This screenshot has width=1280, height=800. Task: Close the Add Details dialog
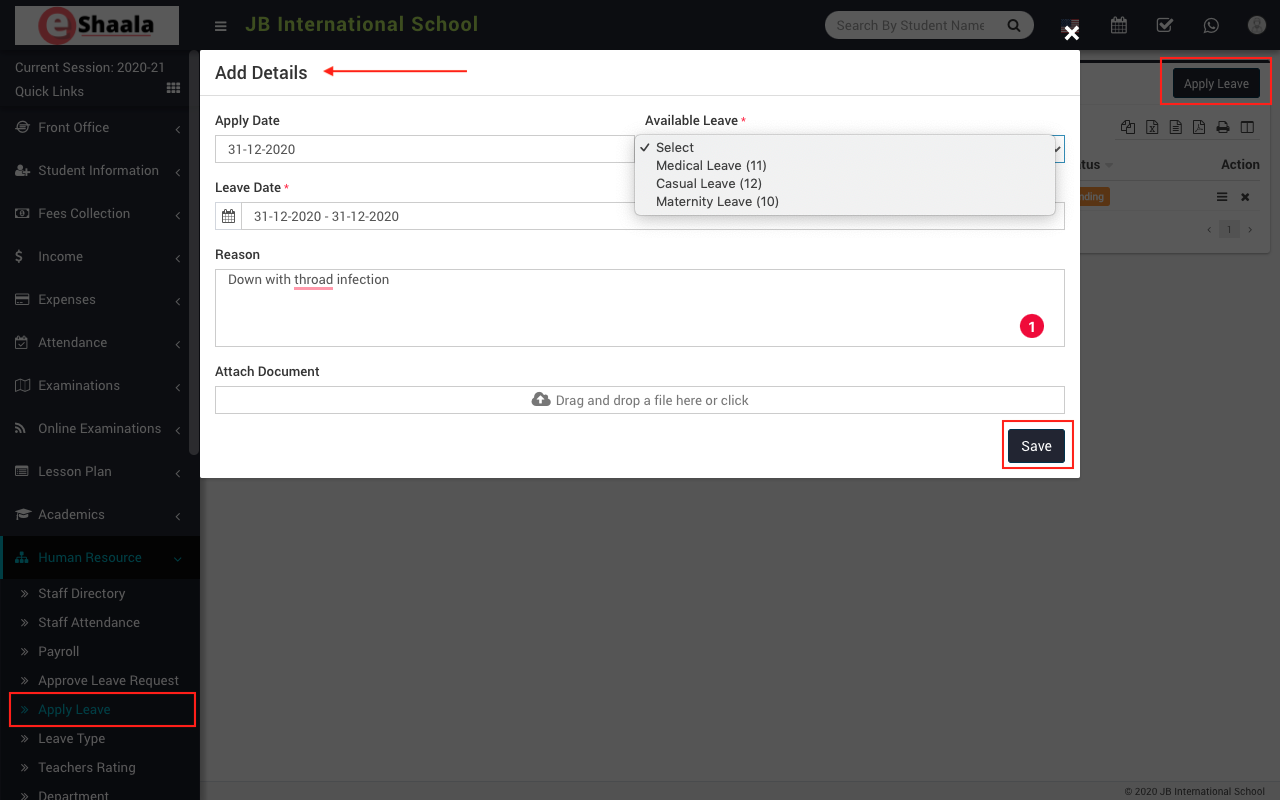pos(1071,34)
